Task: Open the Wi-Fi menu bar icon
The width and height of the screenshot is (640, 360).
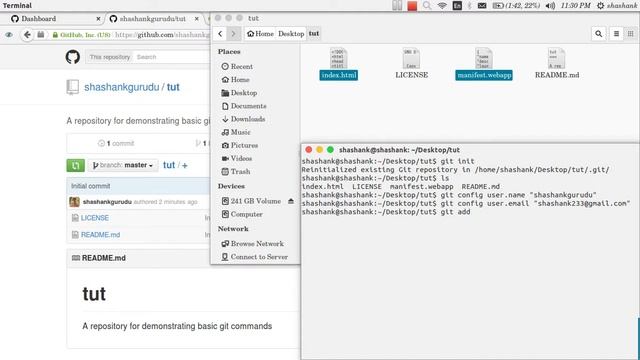Action: 442,5
